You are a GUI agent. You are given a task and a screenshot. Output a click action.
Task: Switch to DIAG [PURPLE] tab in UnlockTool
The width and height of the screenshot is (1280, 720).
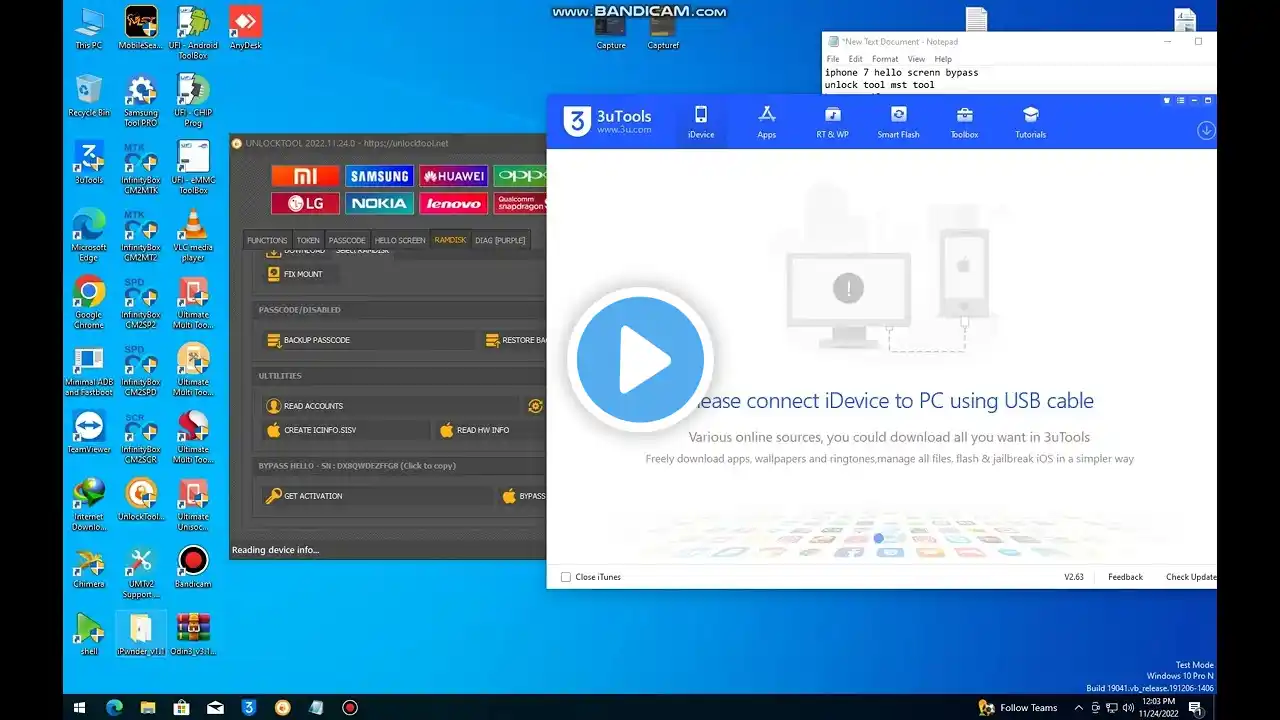(500, 240)
